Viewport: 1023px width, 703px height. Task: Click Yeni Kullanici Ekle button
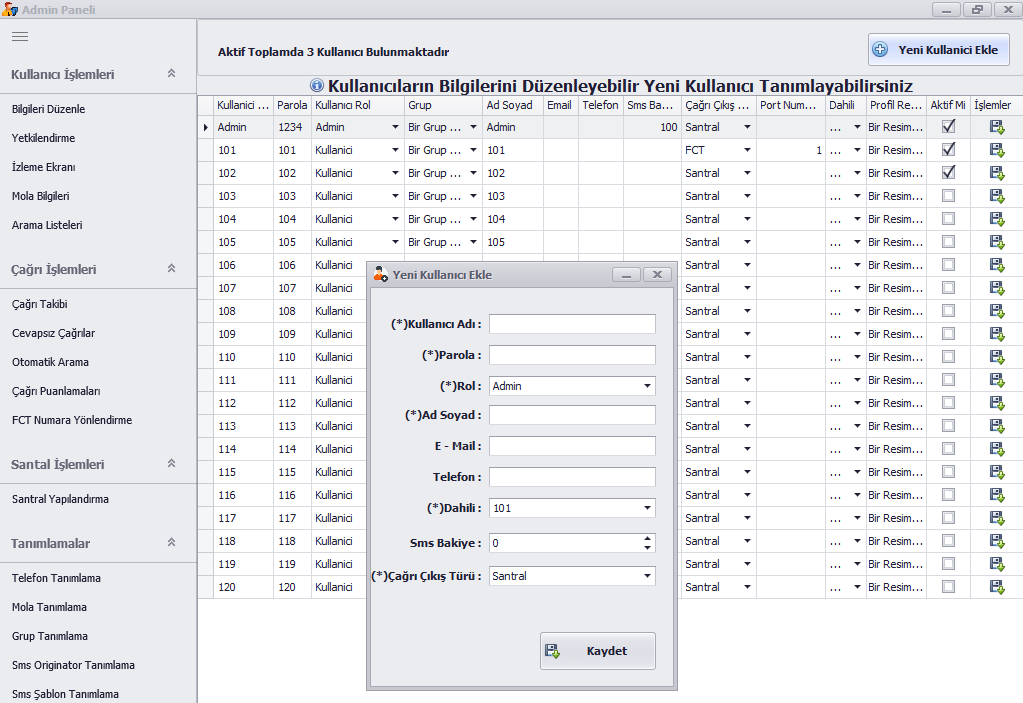[938, 50]
